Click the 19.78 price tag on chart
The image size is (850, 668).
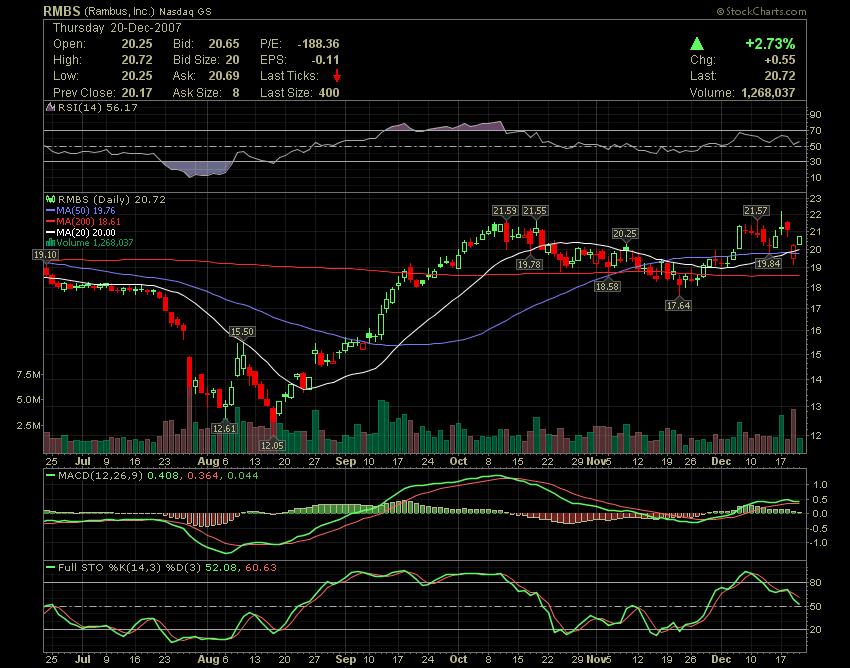(x=529, y=264)
